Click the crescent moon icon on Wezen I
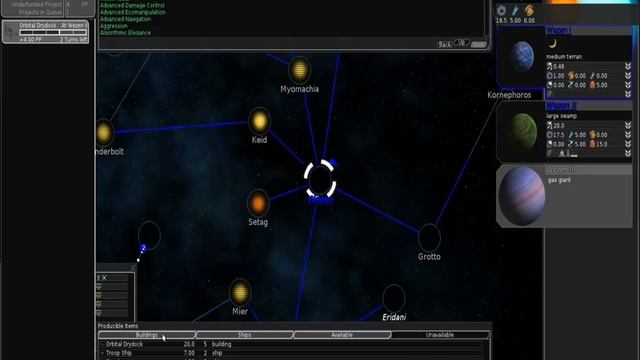The height and width of the screenshot is (360, 640). click(x=553, y=43)
